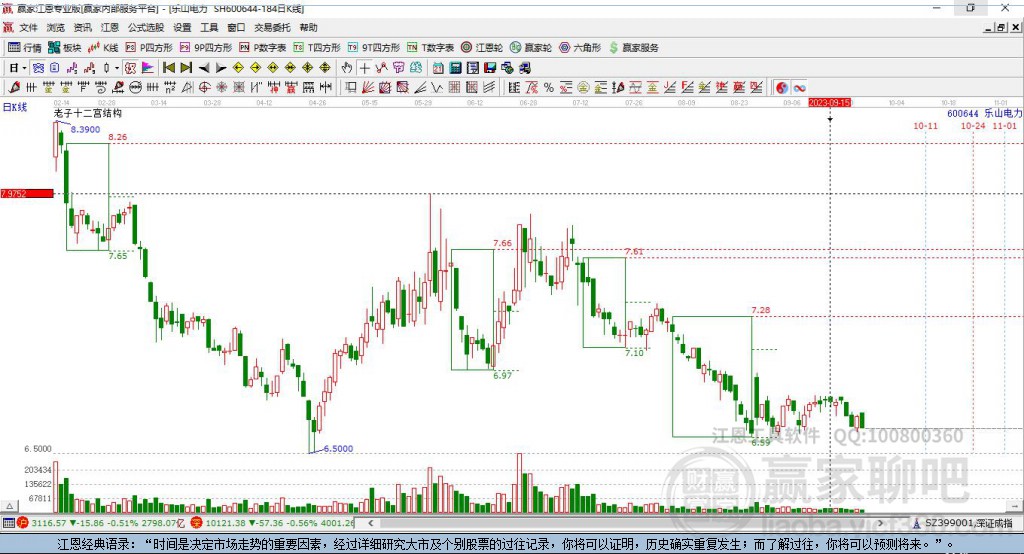This screenshot has height=554, width=1024.
Task: Open the 交易委托 menu
Action: (x=272, y=27)
